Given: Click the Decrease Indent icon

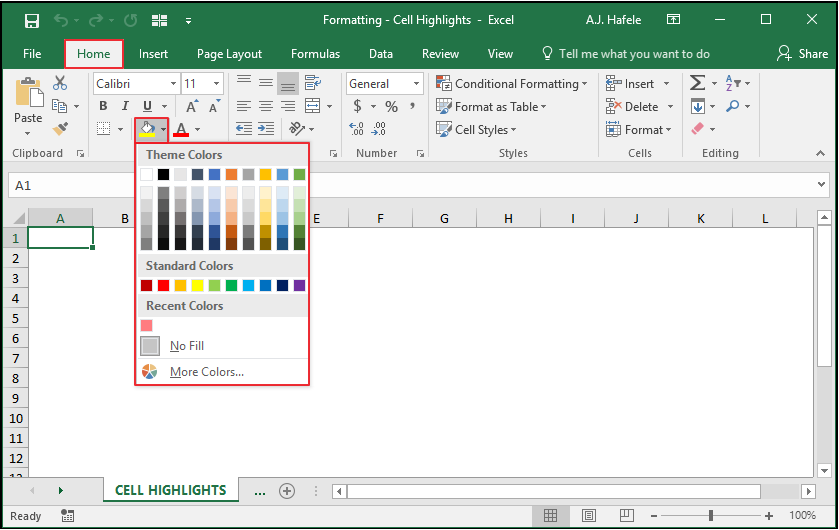Looking at the screenshot, I should click(244, 129).
